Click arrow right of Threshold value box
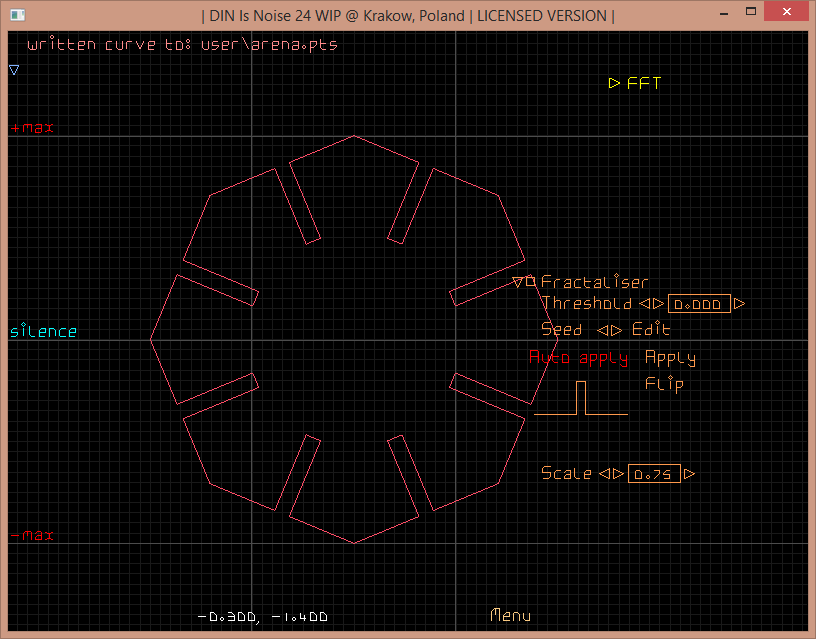Viewport: 816px width, 639px height. (x=740, y=304)
